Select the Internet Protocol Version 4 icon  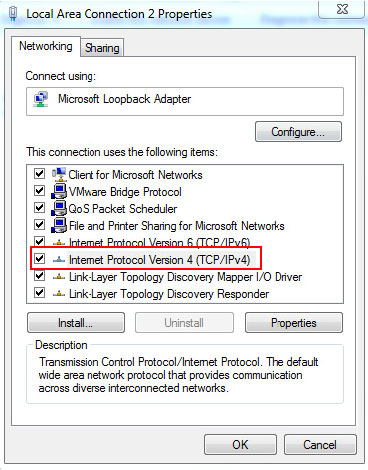click(x=59, y=259)
